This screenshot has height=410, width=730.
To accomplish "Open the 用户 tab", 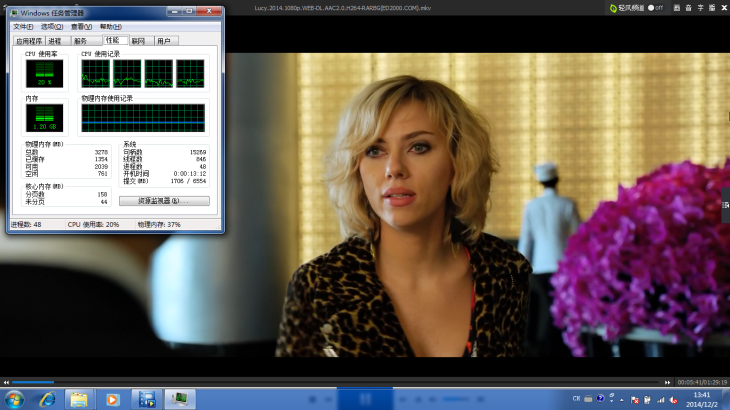I will tap(164, 41).
